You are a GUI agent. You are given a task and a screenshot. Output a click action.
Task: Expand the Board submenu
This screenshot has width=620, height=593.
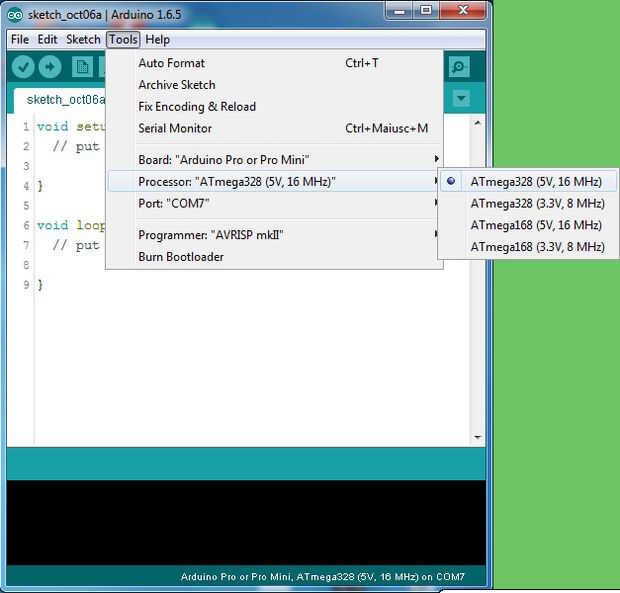pos(274,160)
